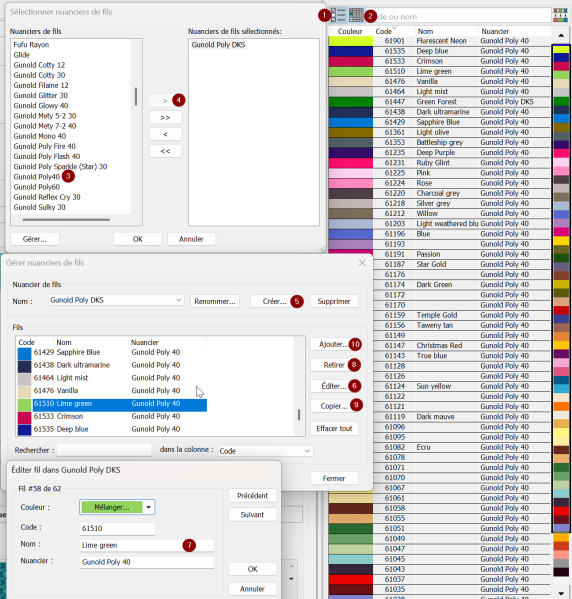Switch thread panel to list view icon
572x599 pixels.
tap(338, 15)
